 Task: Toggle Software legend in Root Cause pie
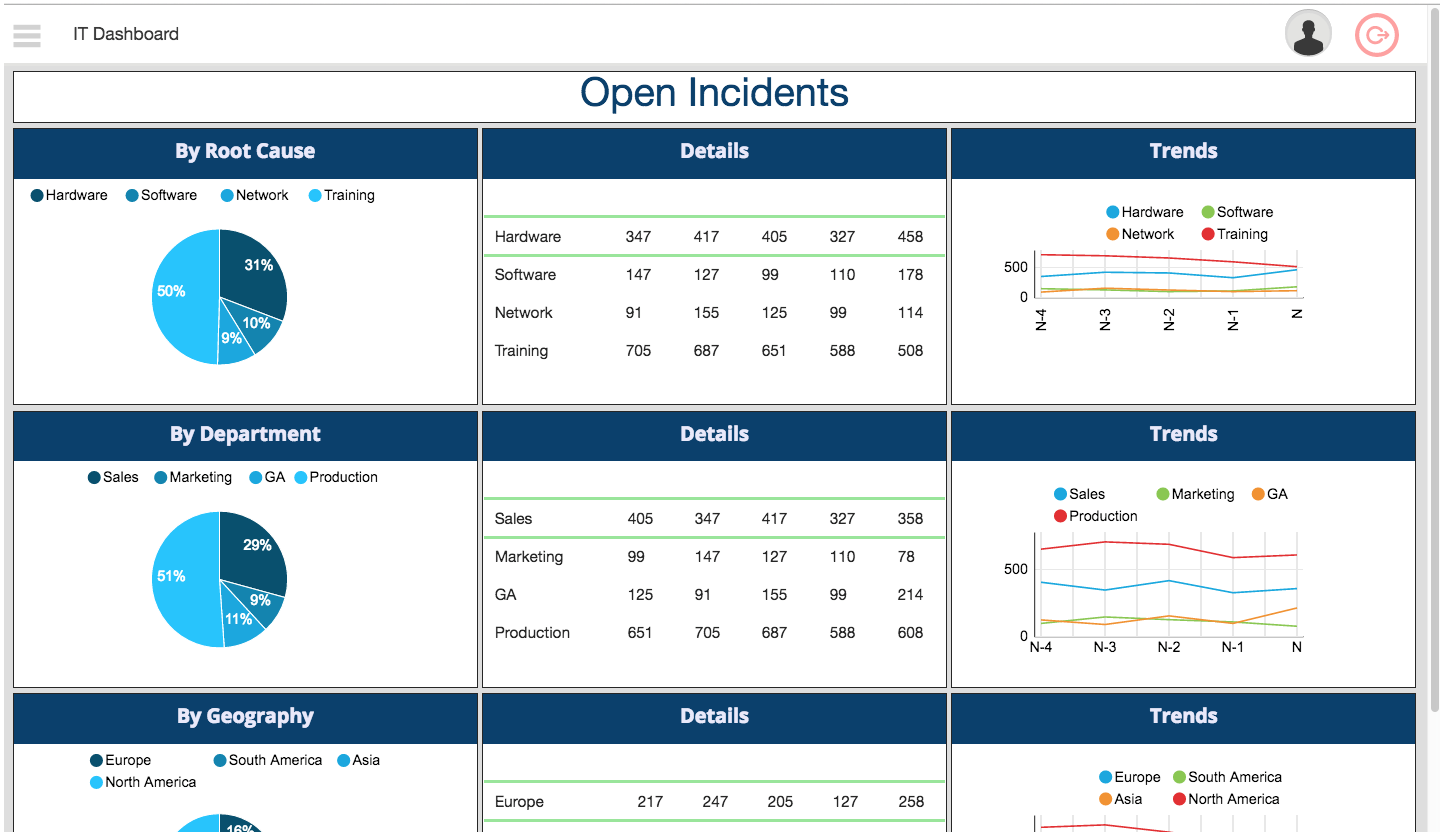pyautogui.click(x=161, y=195)
